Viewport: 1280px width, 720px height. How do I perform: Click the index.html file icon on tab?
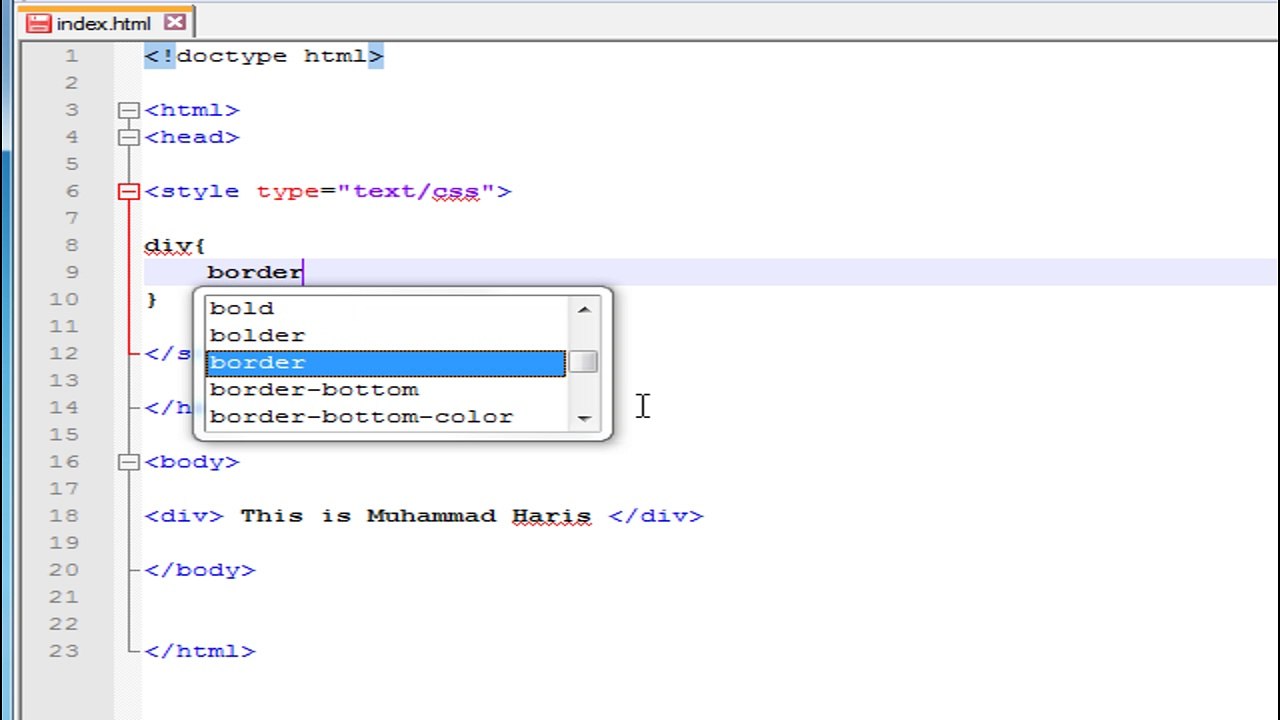click(38, 23)
